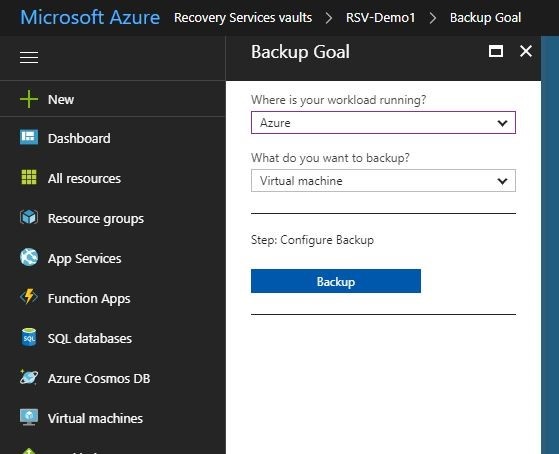Click the blue Backup button

pos(336,281)
